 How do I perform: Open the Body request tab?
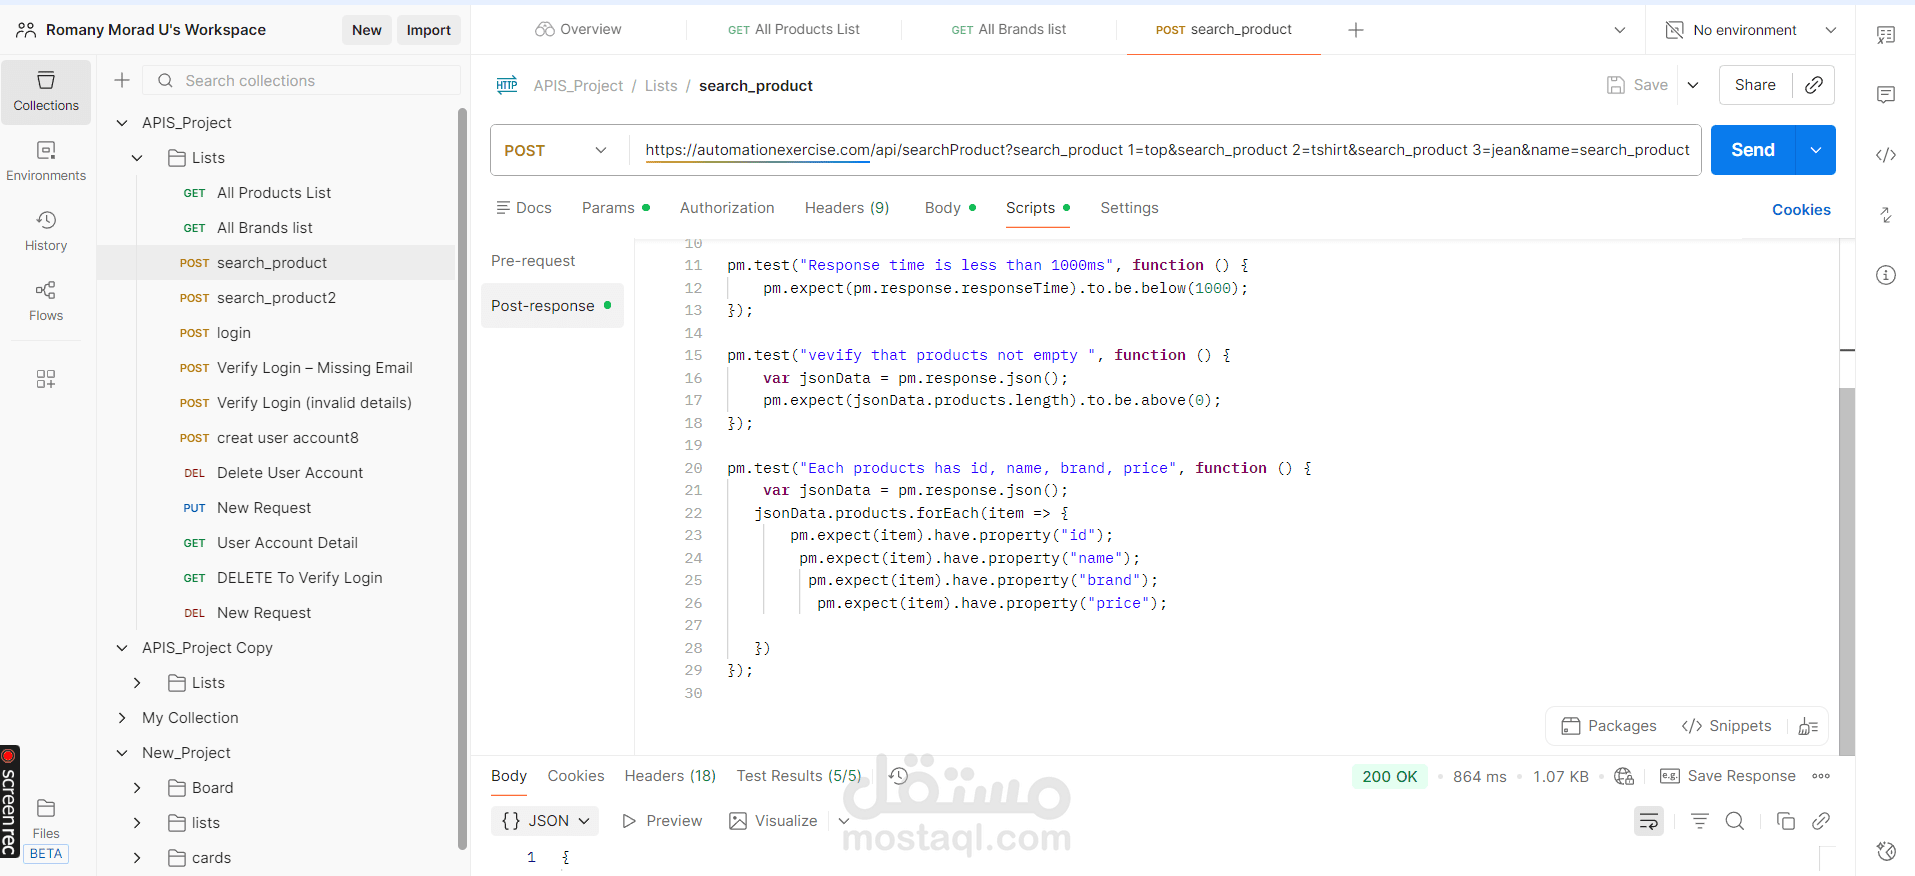950,208
